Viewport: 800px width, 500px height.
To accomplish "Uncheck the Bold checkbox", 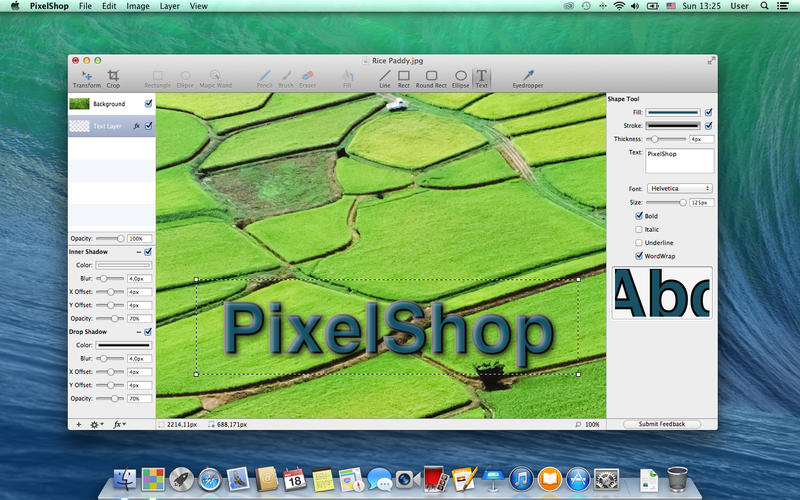I will 639,216.
